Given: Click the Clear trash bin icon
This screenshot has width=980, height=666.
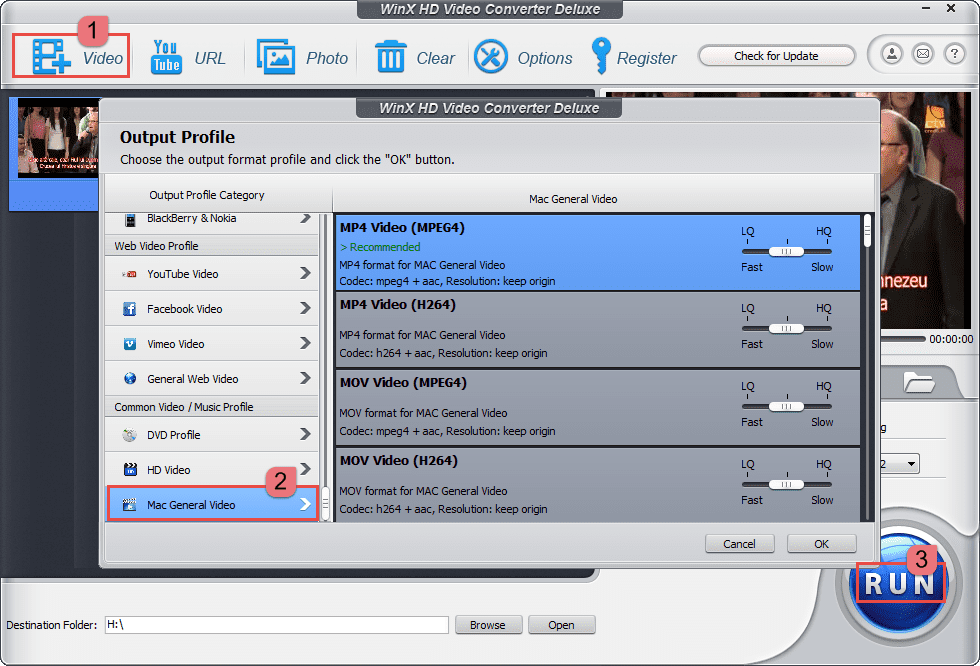Looking at the screenshot, I should click(391, 57).
